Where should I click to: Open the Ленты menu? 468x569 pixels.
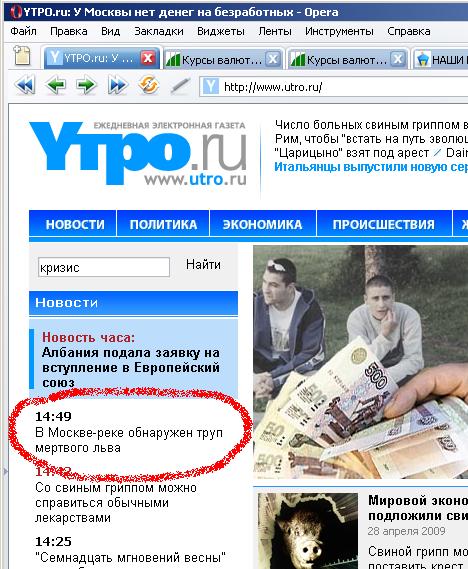275,31
